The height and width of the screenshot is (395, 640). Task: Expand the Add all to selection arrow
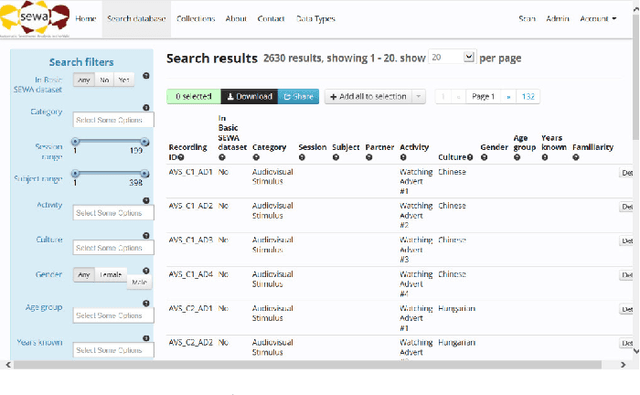(x=418, y=97)
